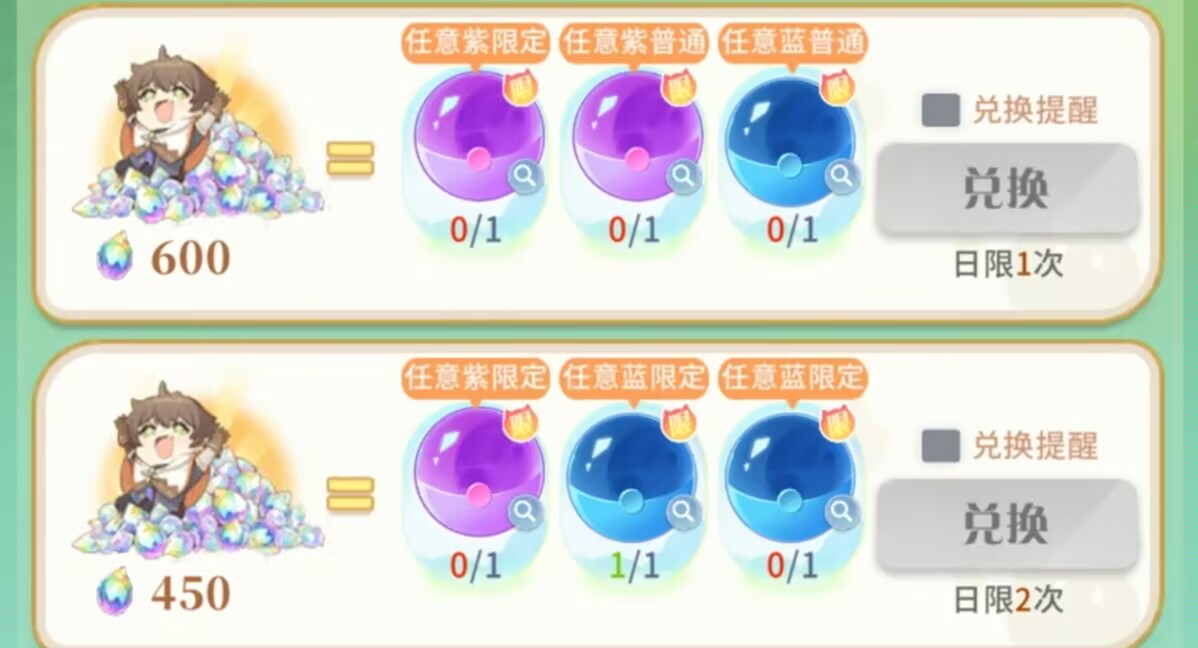This screenshot has height=648, width=1198.
Task: Click the 任意蓝普通 label tag
Action: click(x=793, y=41)
